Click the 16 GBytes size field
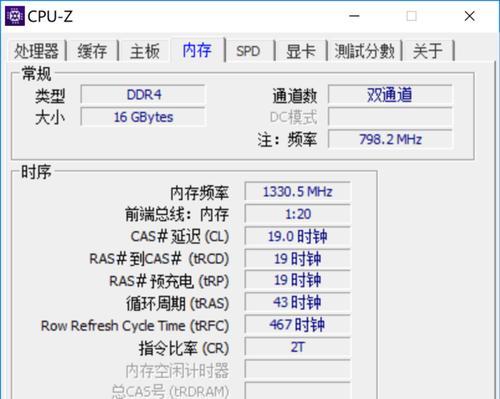 click(143, 117)
